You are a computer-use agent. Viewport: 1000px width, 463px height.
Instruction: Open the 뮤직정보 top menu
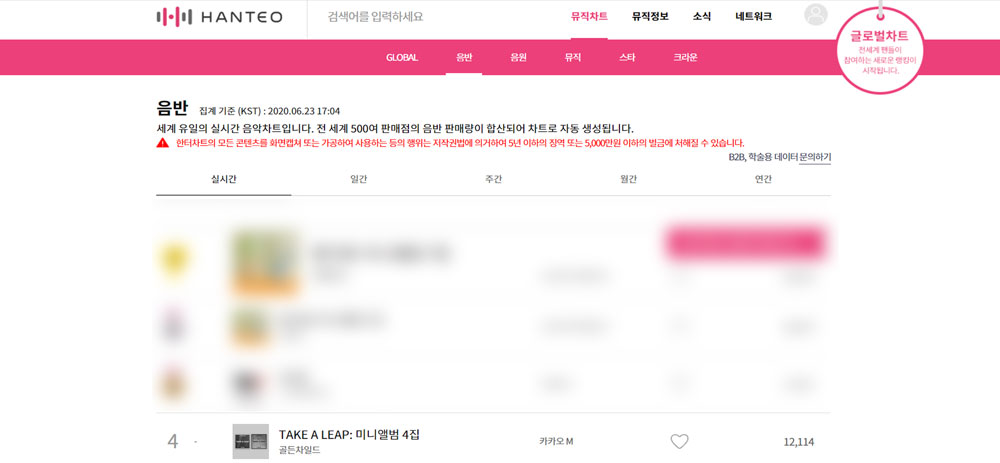point(650,17)
